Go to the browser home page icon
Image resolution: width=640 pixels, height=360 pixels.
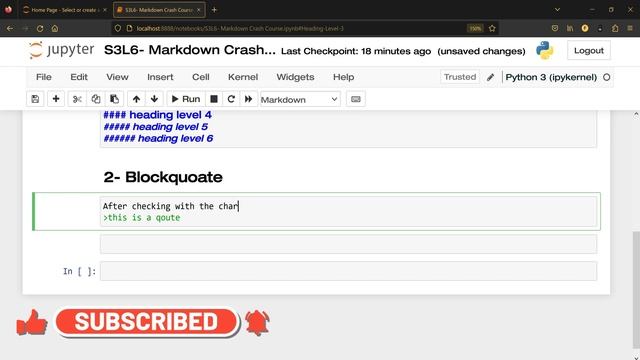(55, 28)
